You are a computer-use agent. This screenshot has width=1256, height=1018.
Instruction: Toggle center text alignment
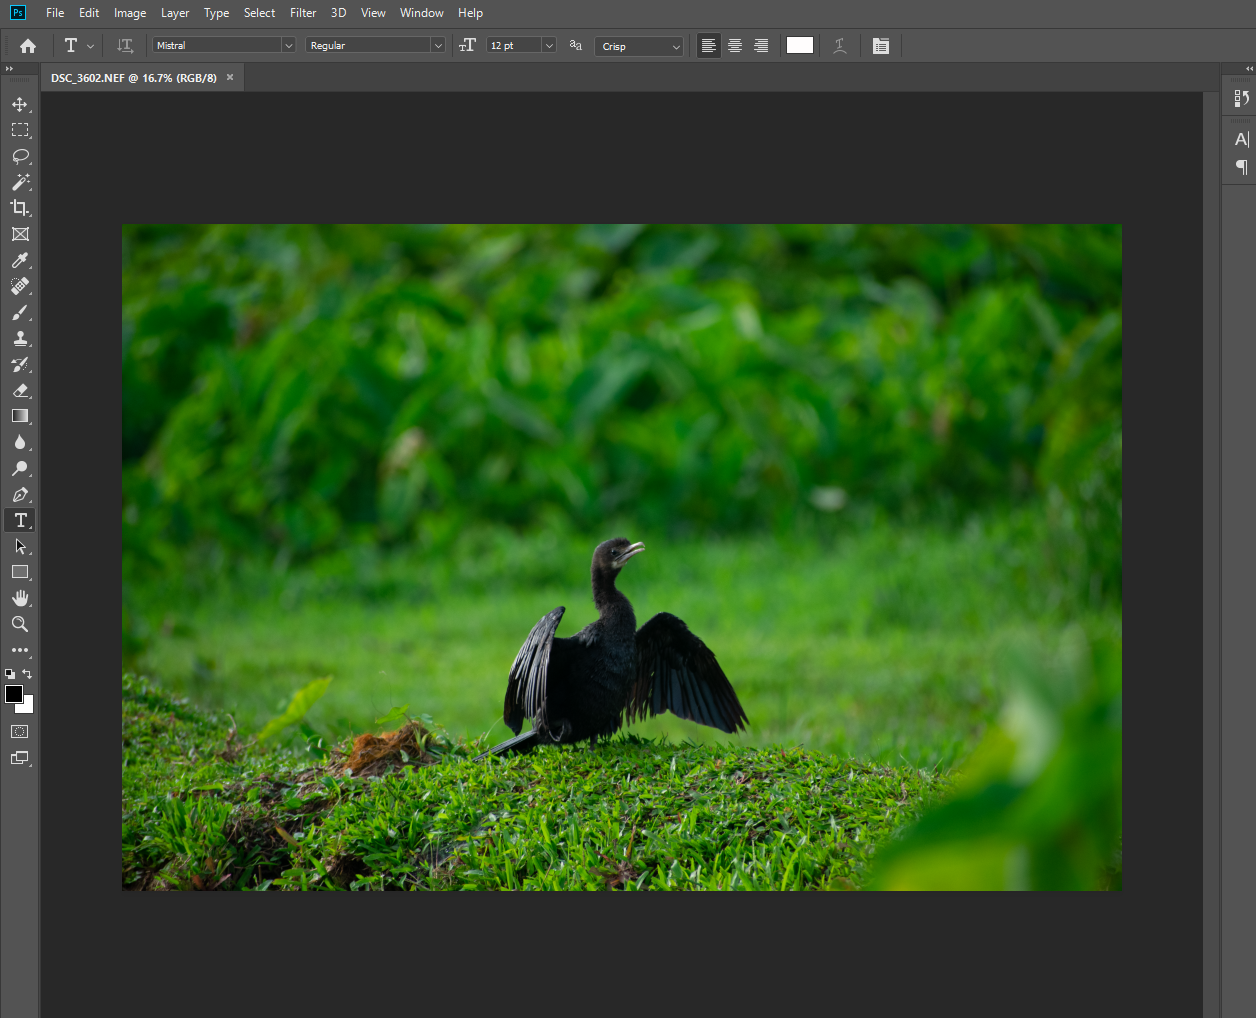pyautogui.click(x=735, y=45)
